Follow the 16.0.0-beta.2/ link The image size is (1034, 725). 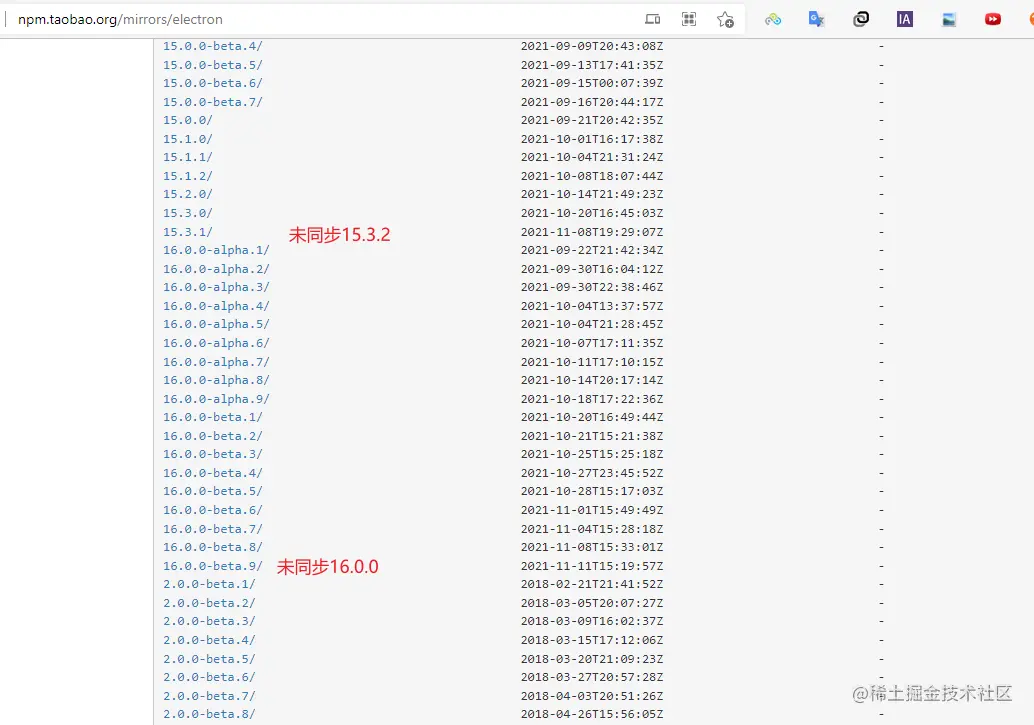[x=212, y=436]
